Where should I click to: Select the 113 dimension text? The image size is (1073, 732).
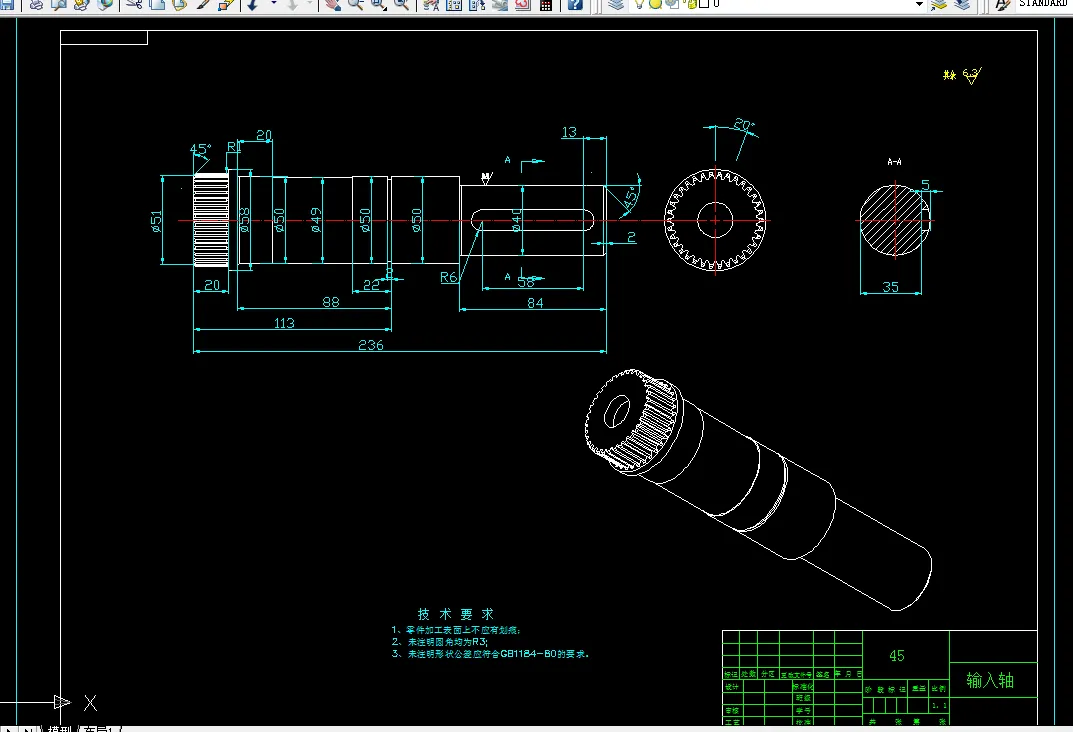(284, 323)
